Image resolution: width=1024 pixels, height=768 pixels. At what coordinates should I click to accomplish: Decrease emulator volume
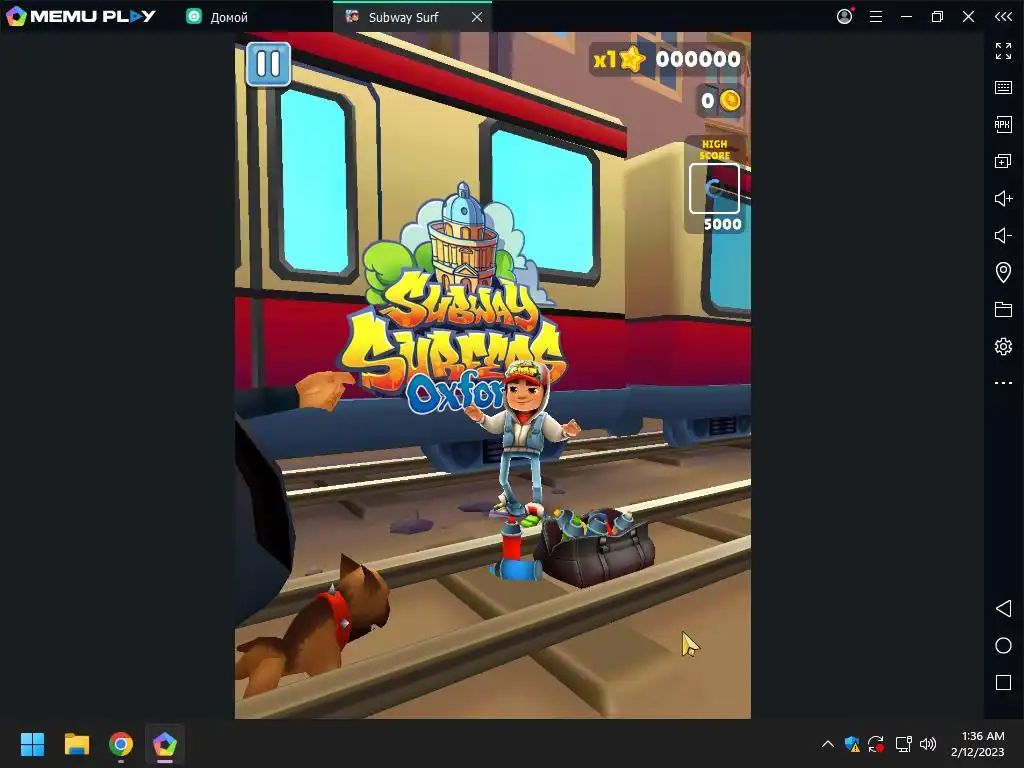click(1003, 235)
